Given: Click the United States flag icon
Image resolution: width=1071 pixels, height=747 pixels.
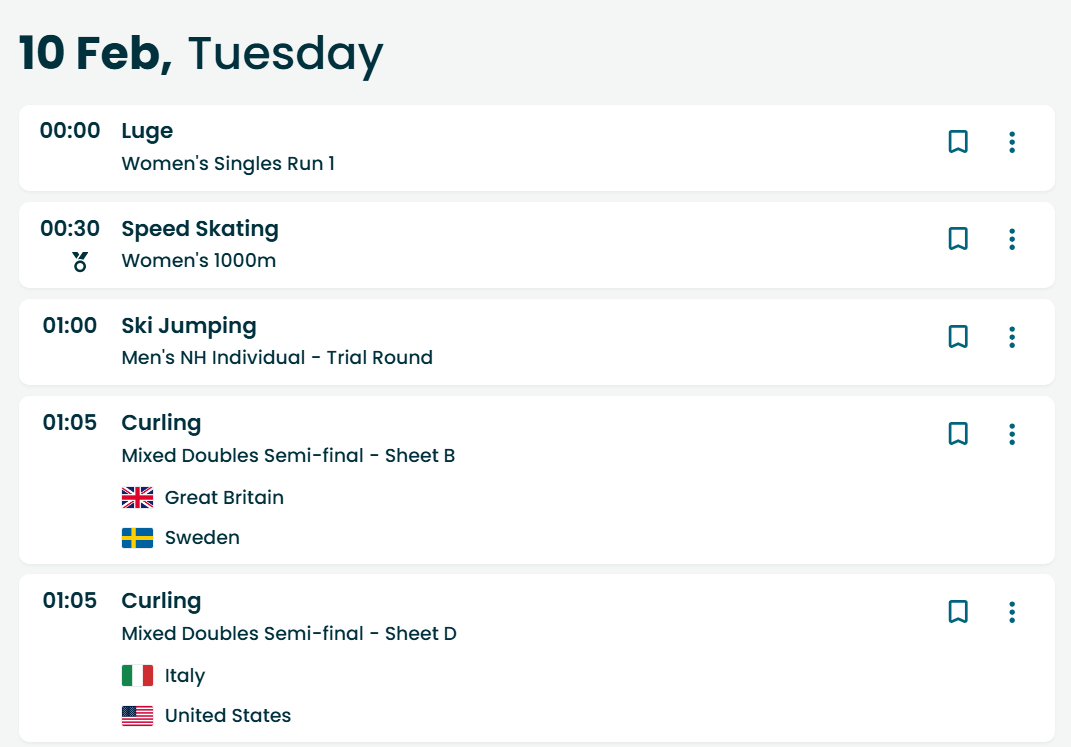Looking at the screenshot, I should point(137,716).
